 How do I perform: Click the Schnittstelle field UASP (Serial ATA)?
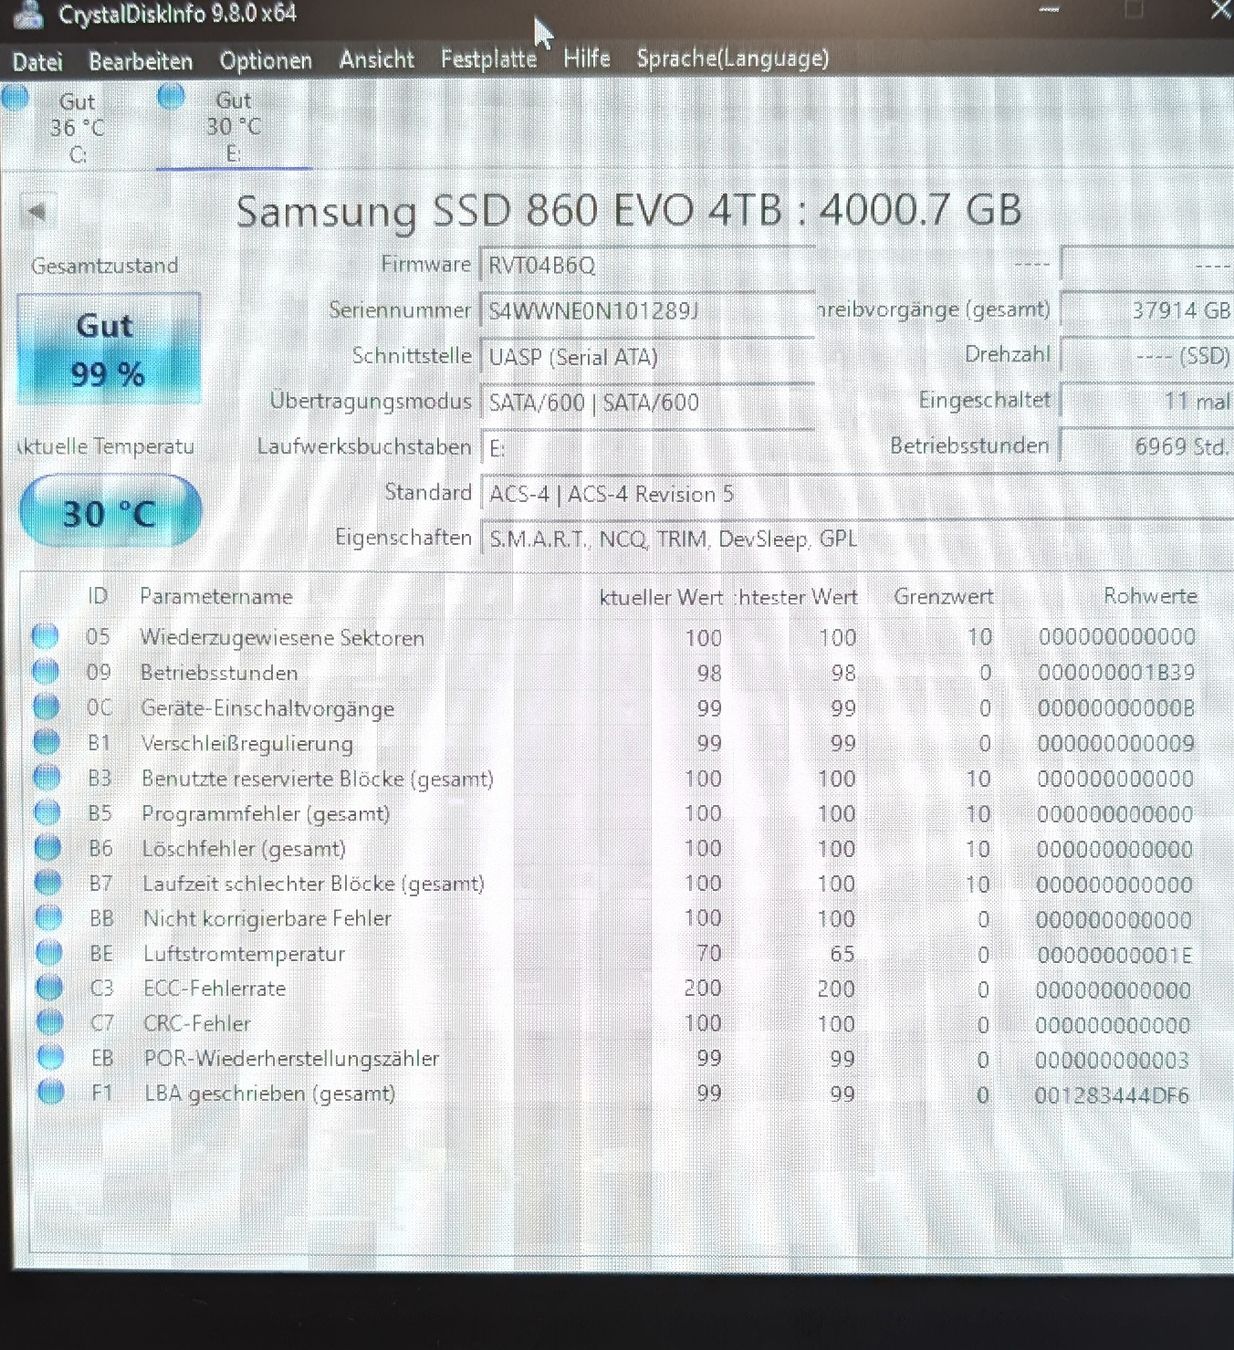click(x=647, y=357)
